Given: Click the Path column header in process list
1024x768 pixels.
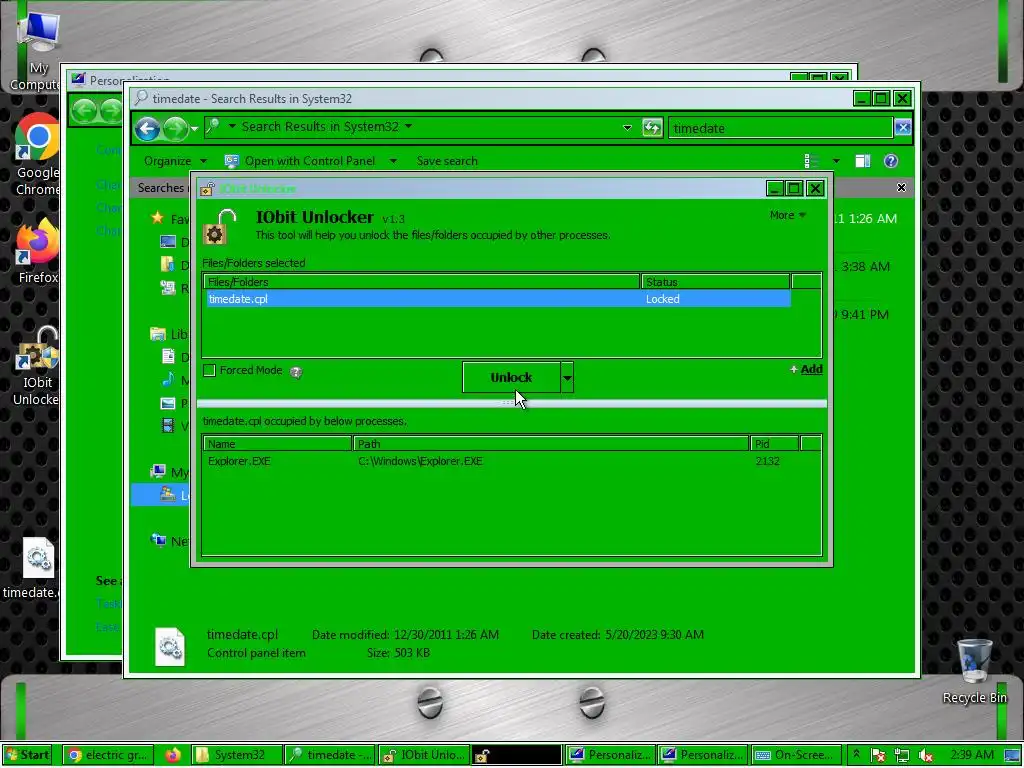Looking at the screenshot, I should [x=550, y=444].
